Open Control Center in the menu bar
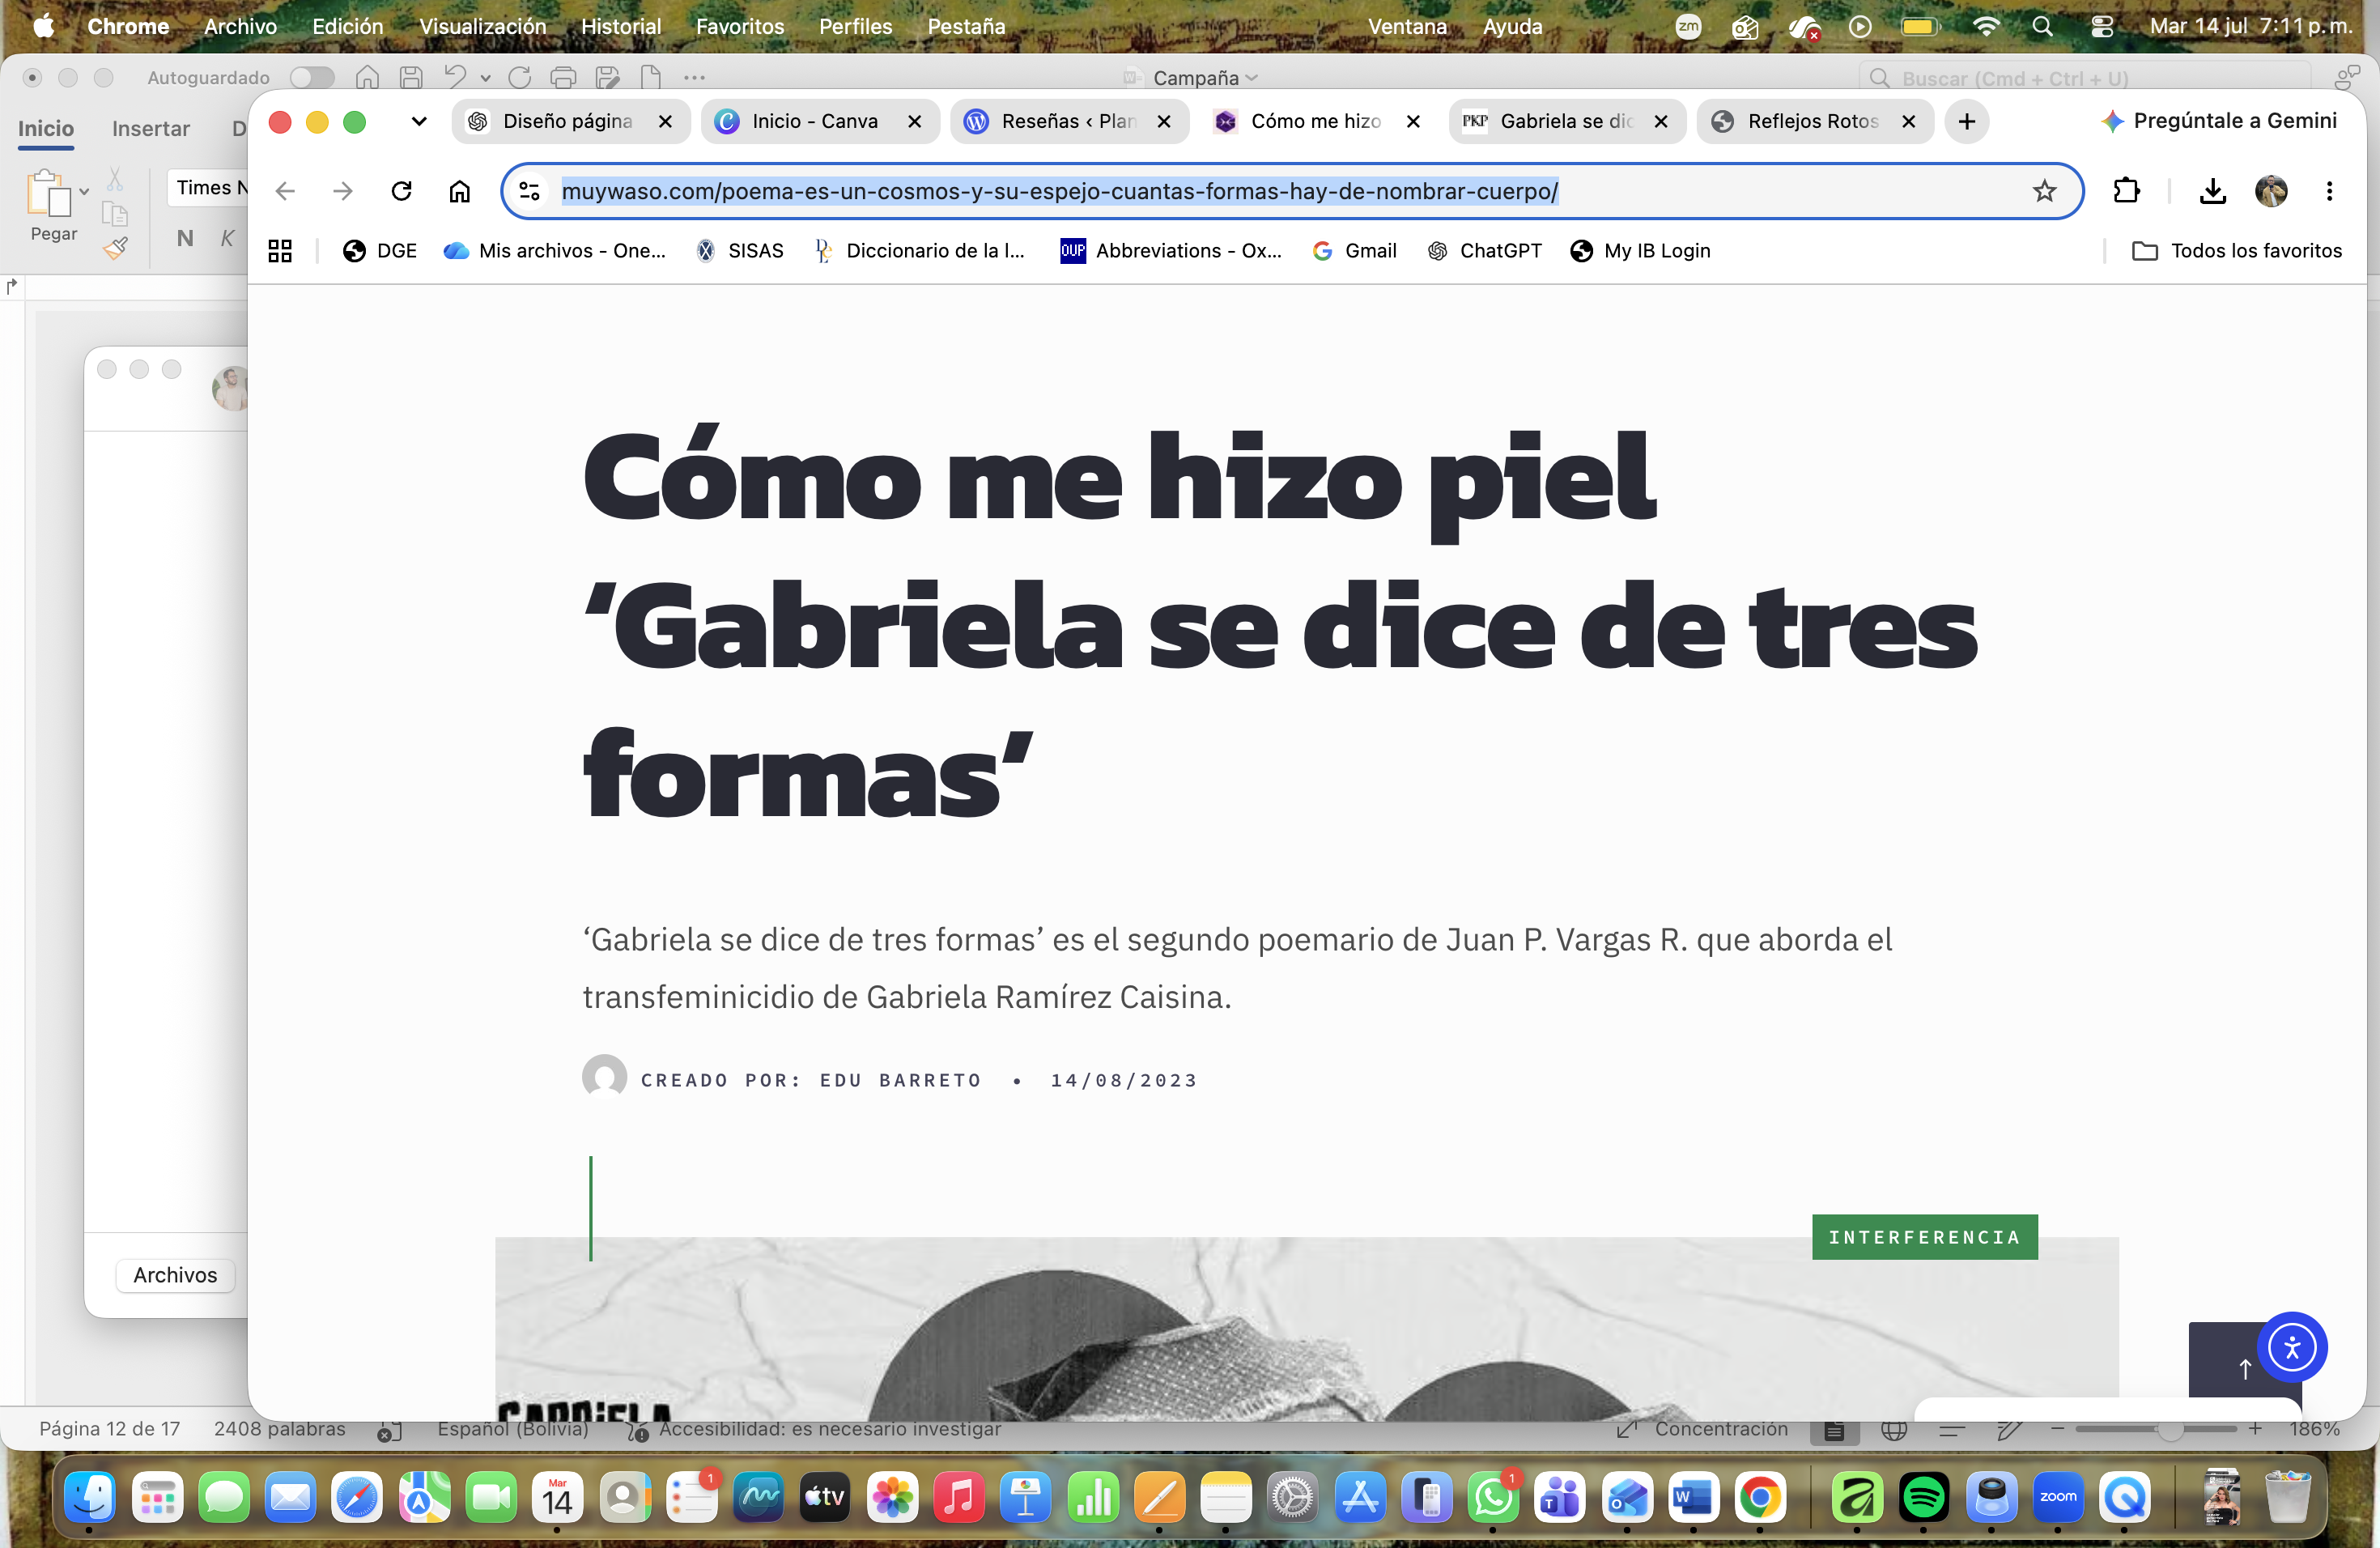The height and width of the screenshot is (1548, 2380). [x=2102, y=27]
